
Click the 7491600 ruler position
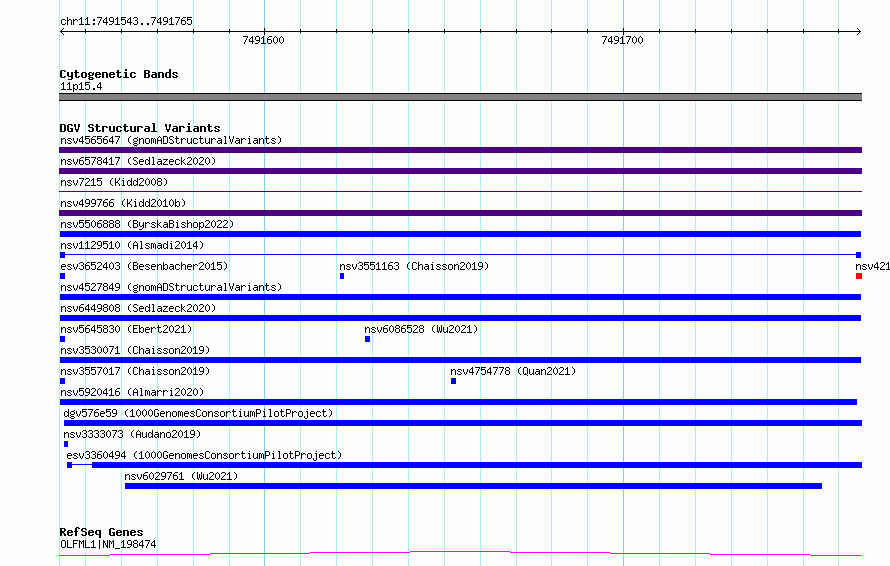[263, 40]
